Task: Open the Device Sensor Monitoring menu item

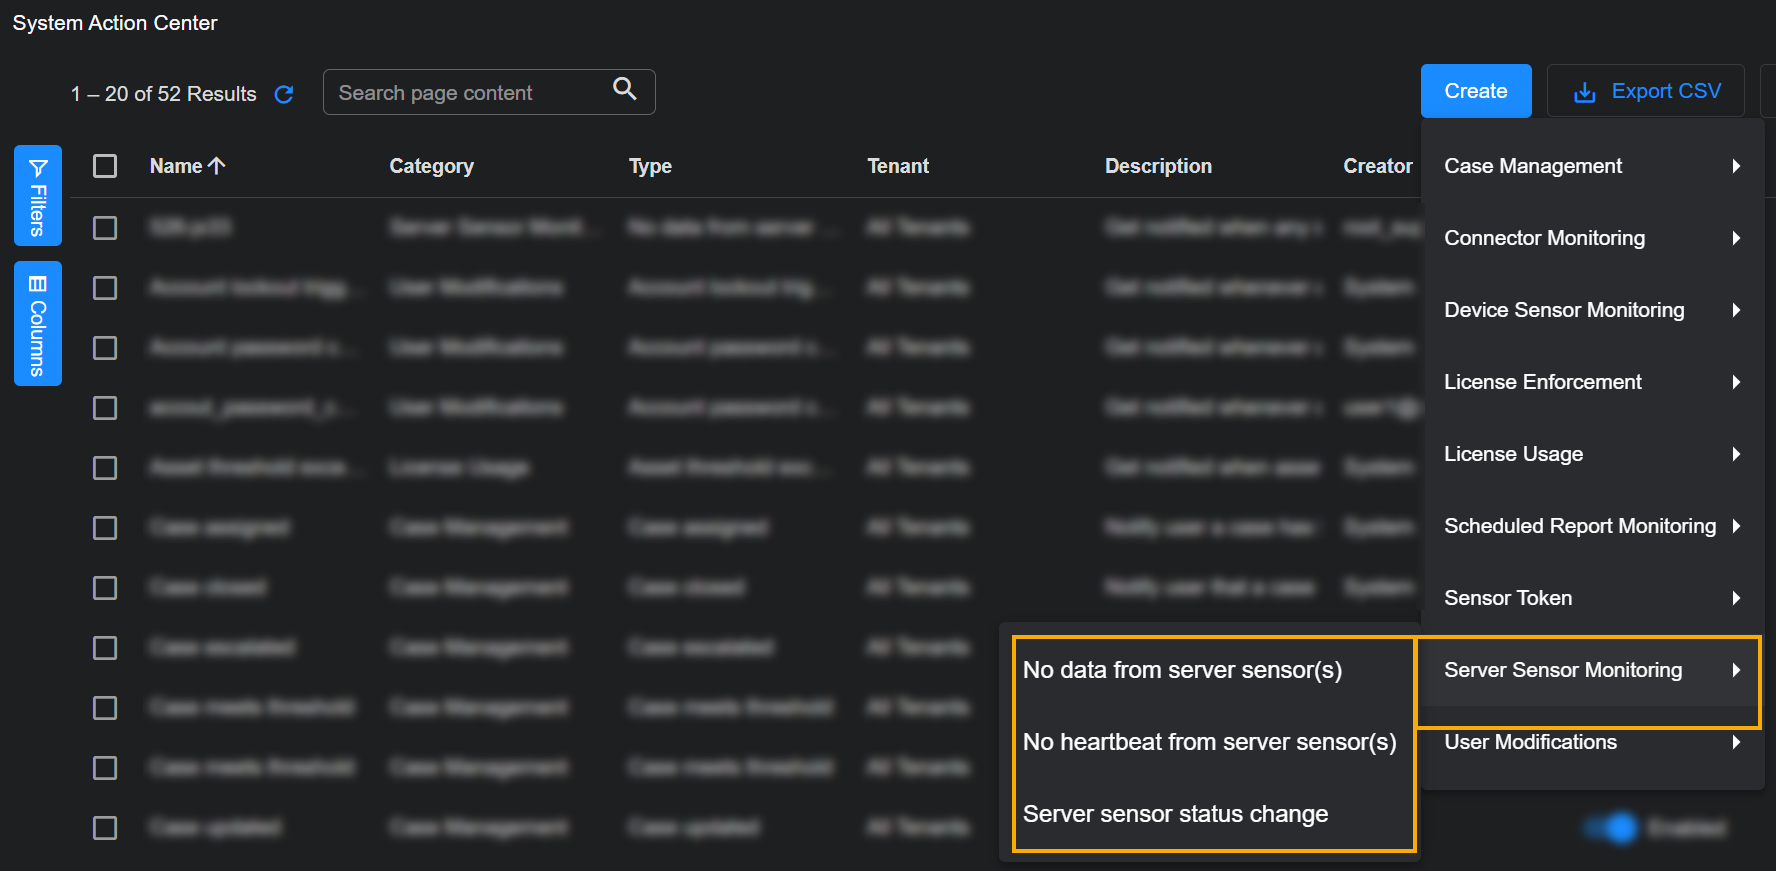Action: click(1564, 310)
